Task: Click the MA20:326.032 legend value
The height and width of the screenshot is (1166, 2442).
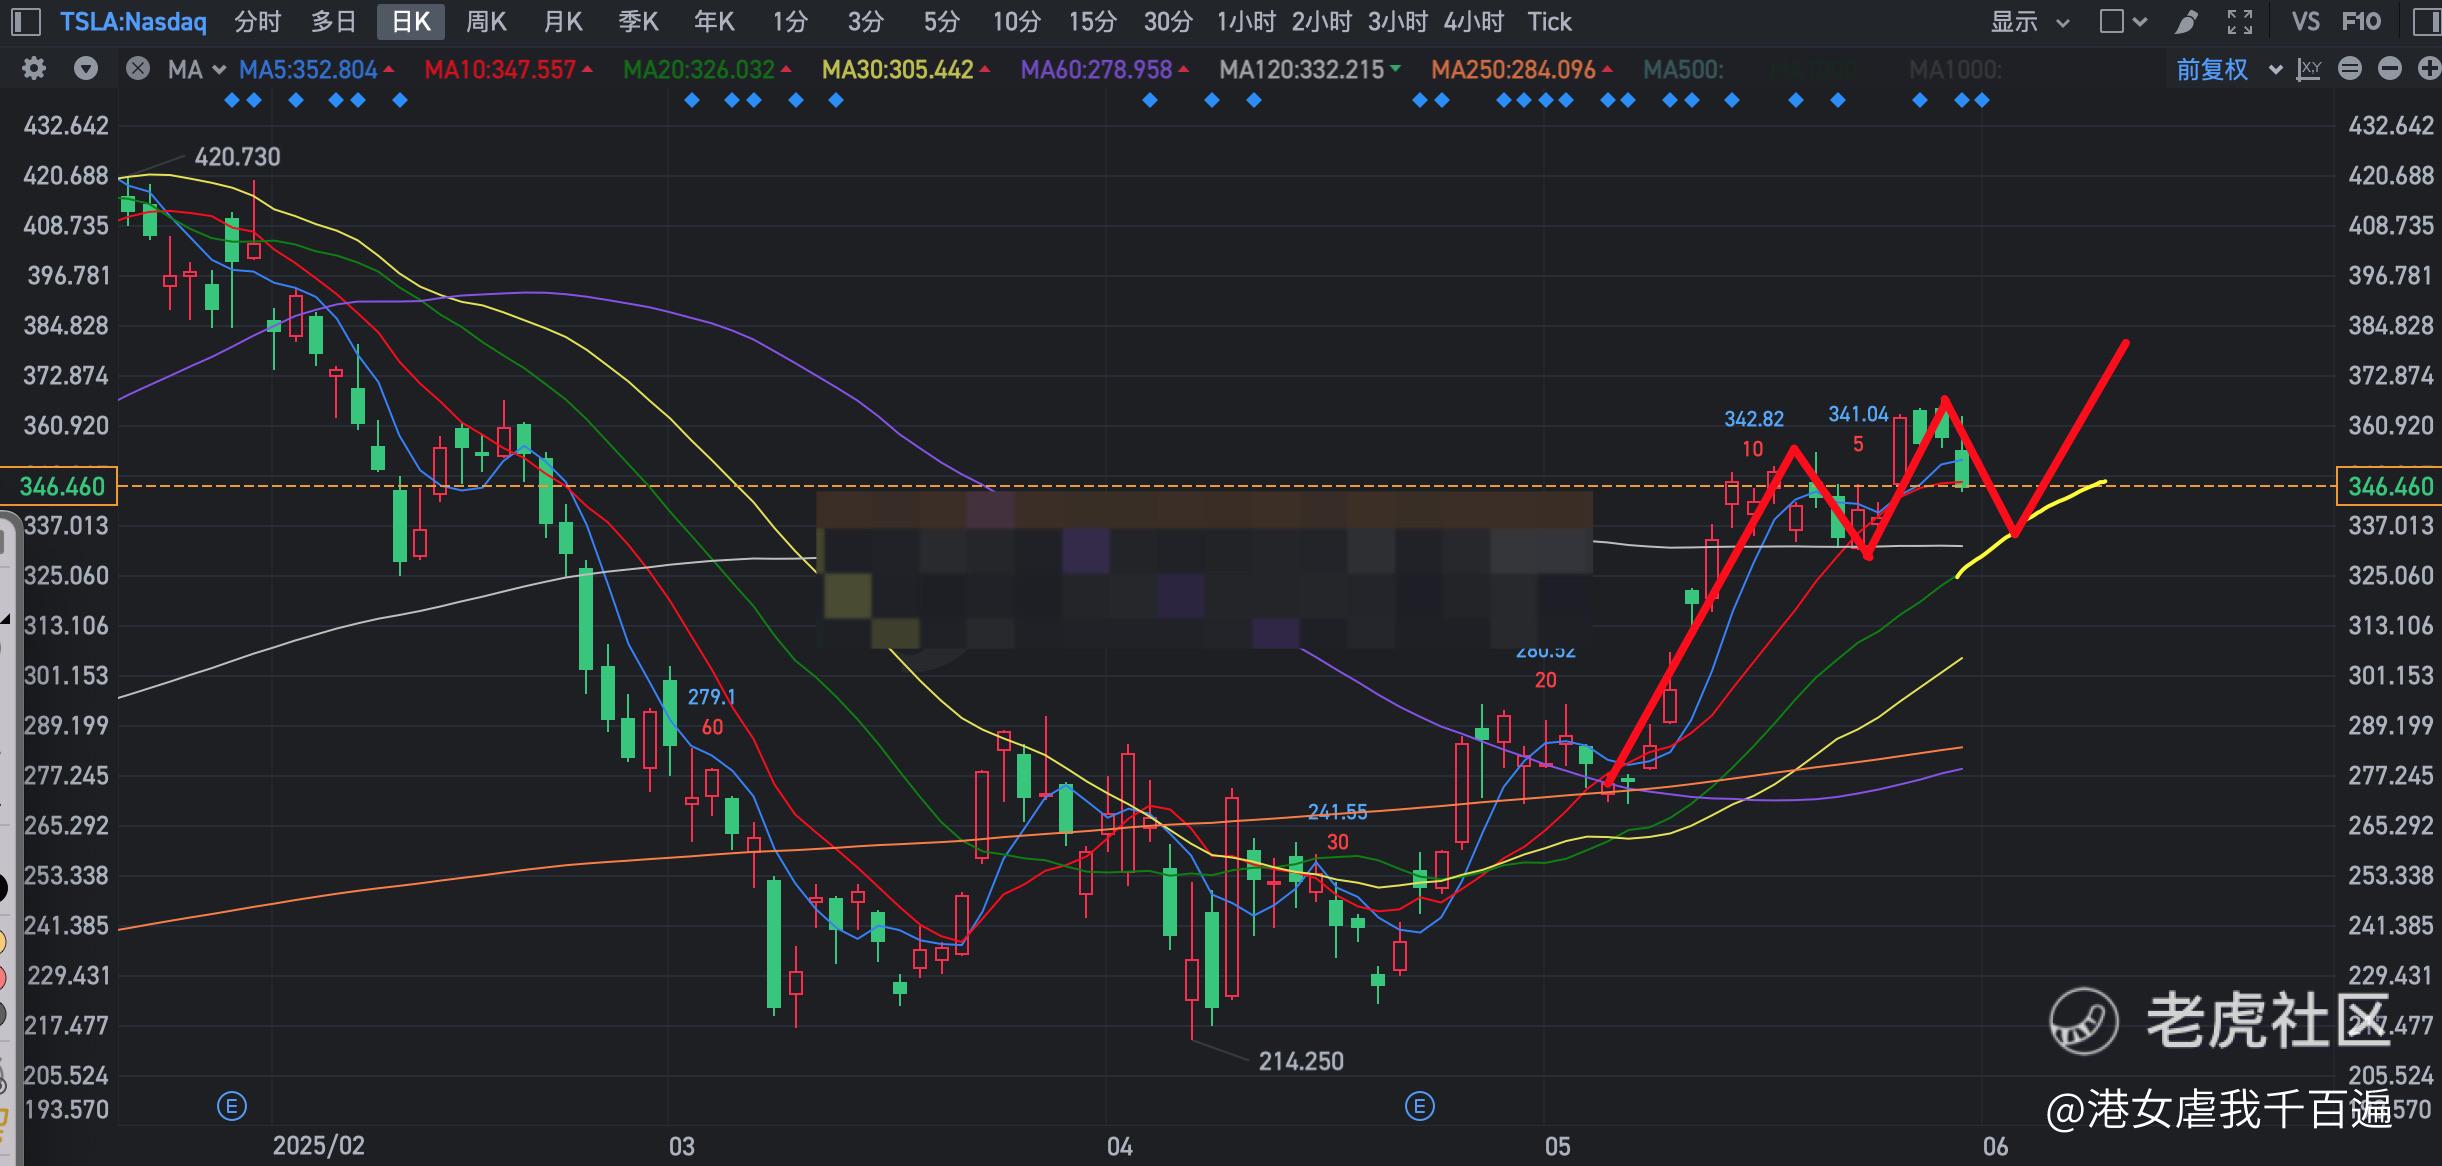Action: coord(699,69)
